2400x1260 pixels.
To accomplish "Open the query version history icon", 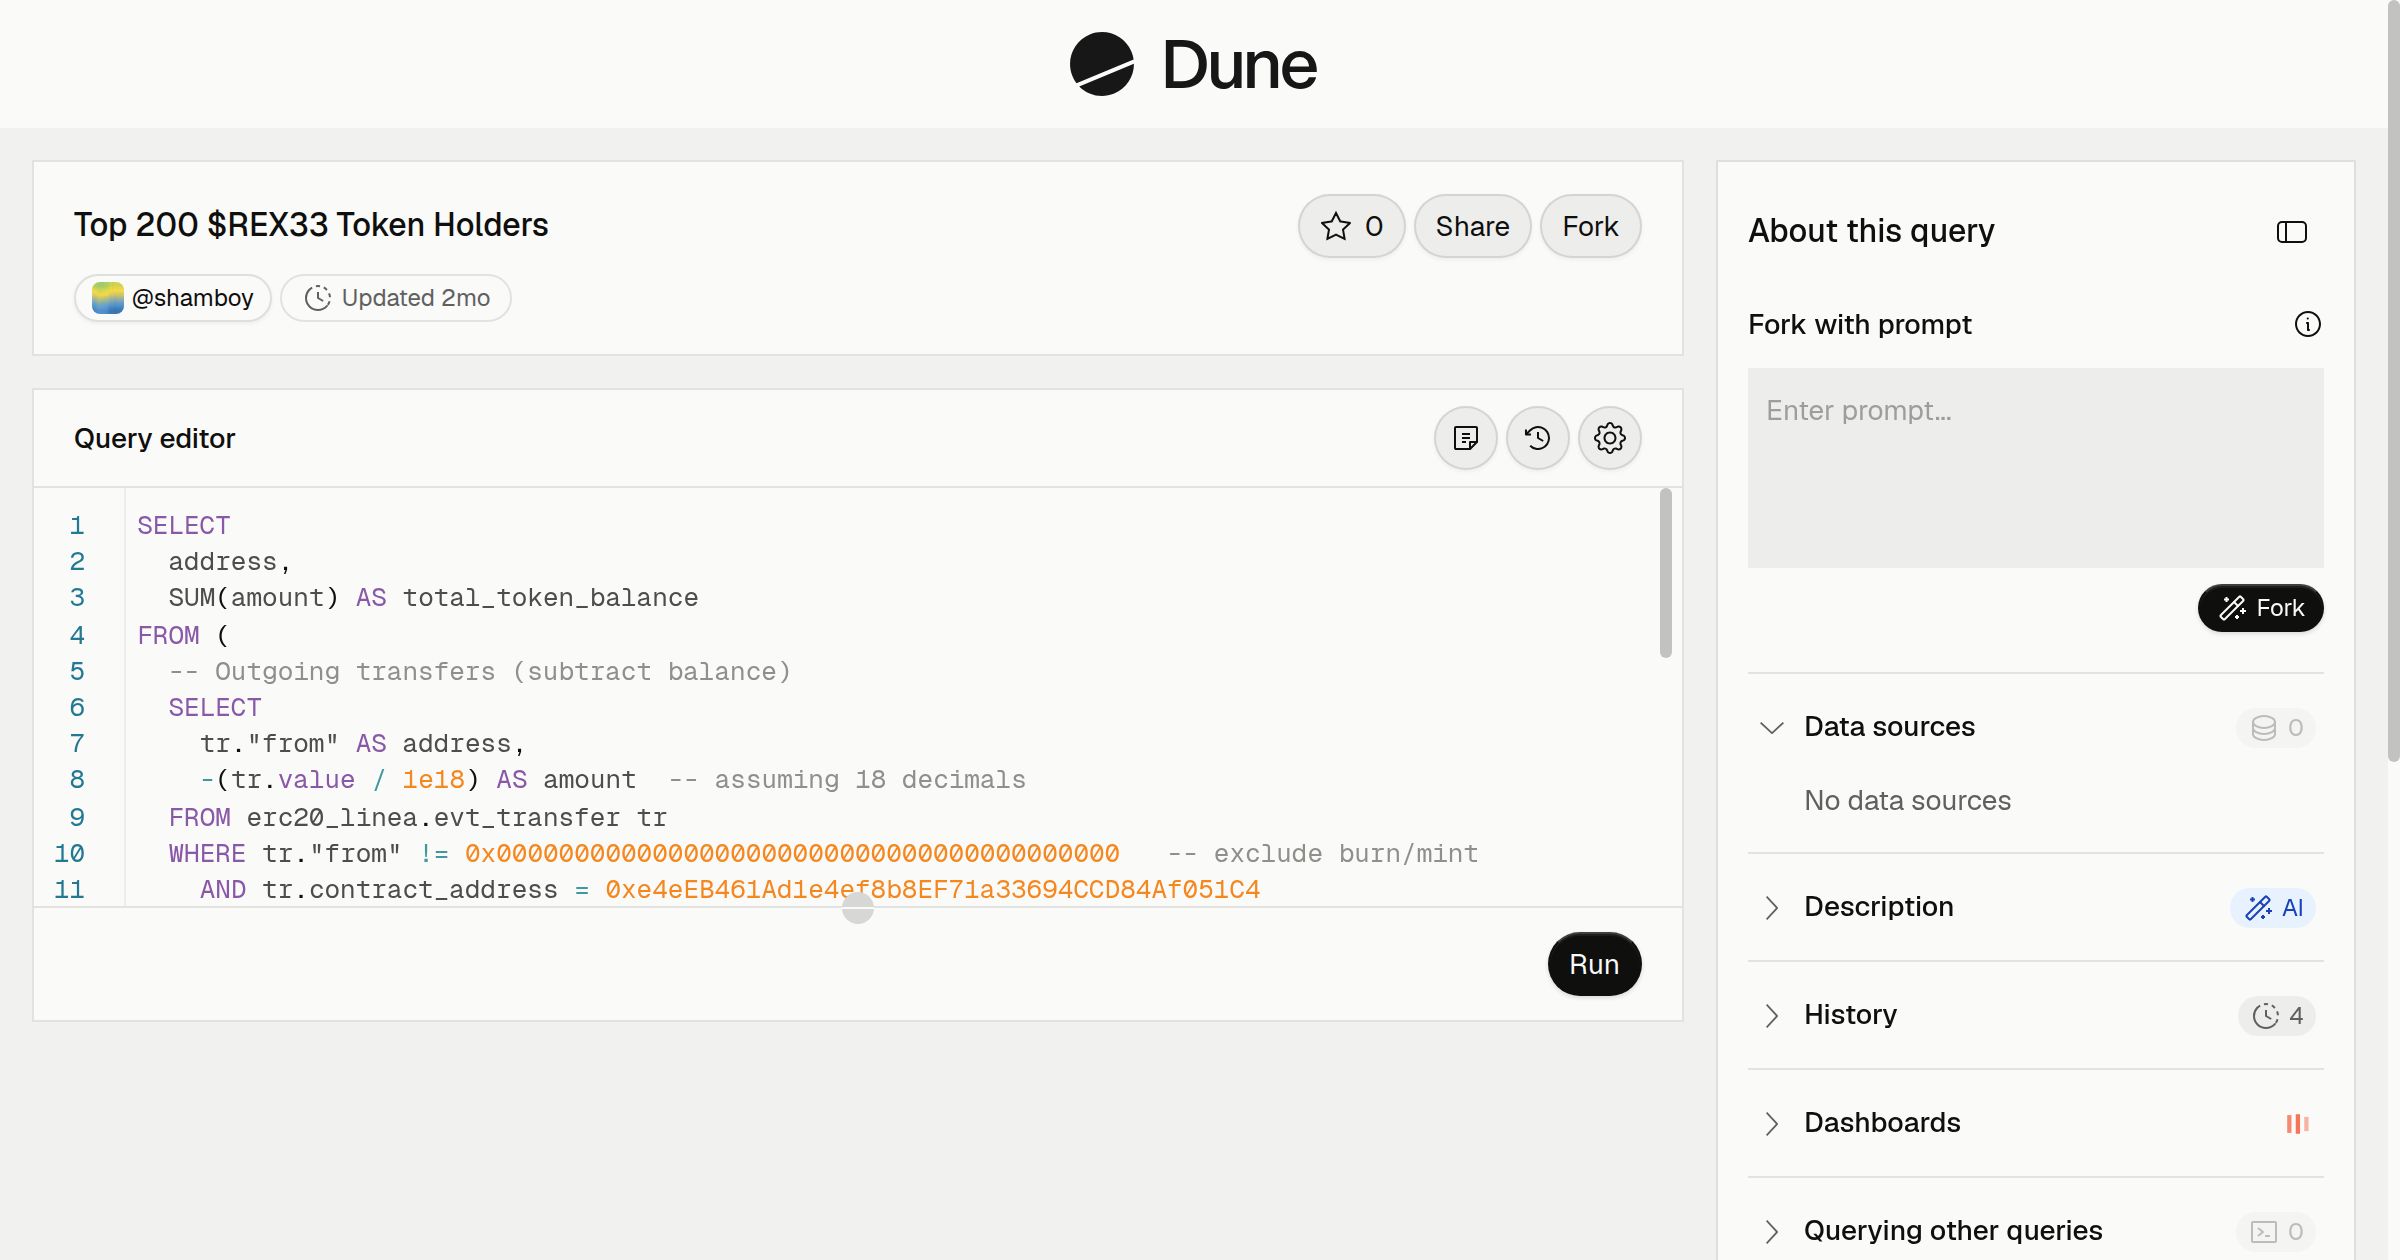I will [x=1538, y=438].
